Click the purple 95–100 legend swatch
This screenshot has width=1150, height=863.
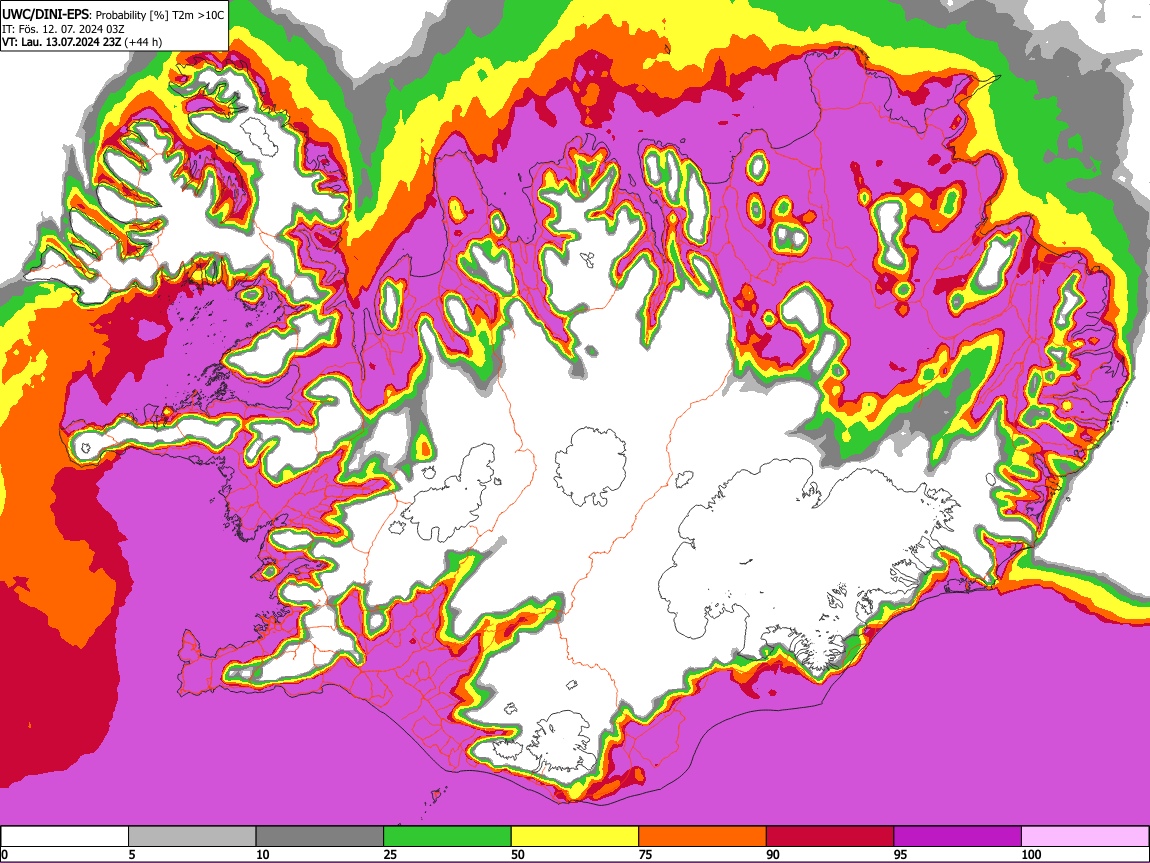(x=958, y=837)
